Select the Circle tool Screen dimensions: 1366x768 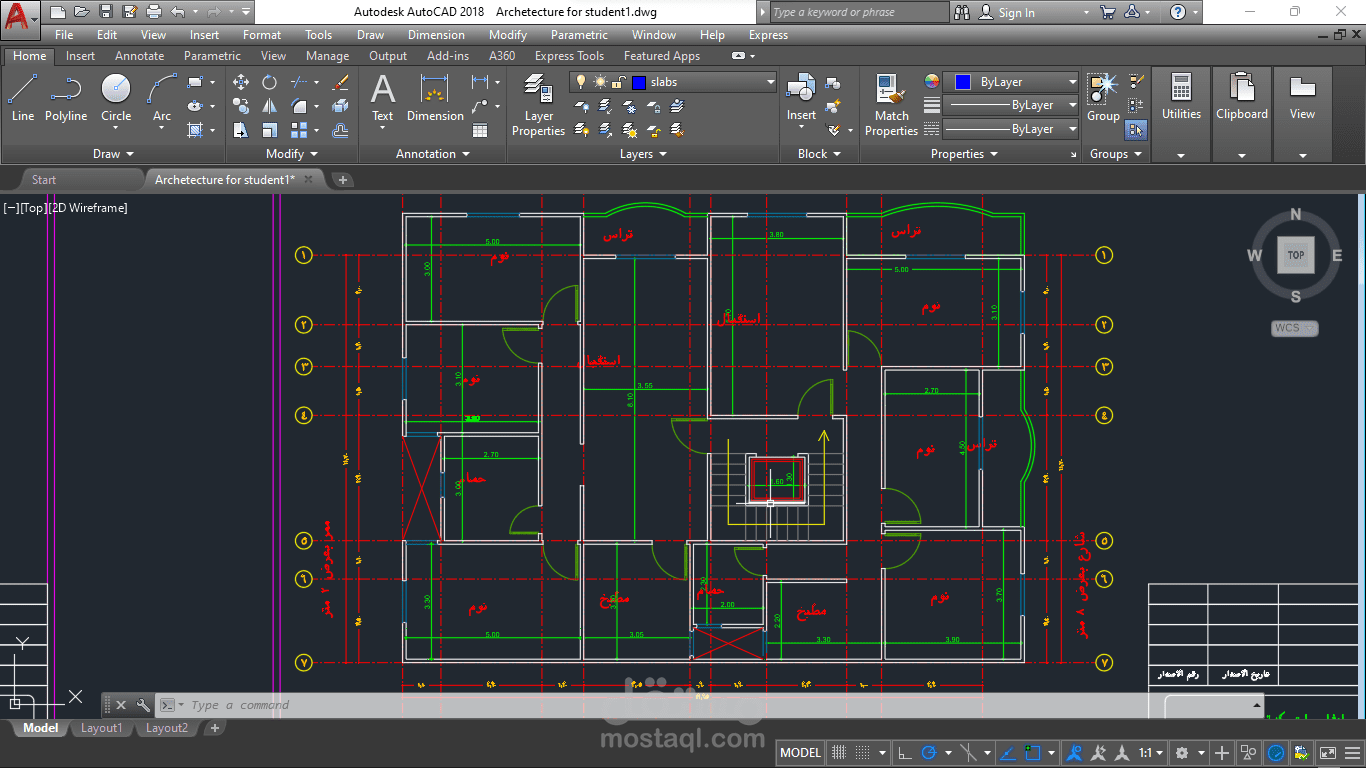coord(116,98)
